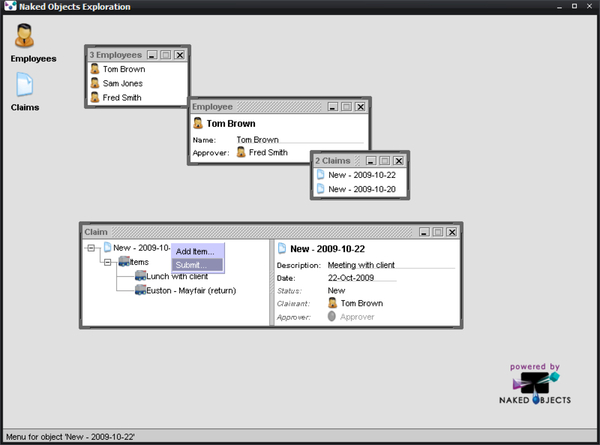Maximize the Claim window

click(x=436, y=231)
